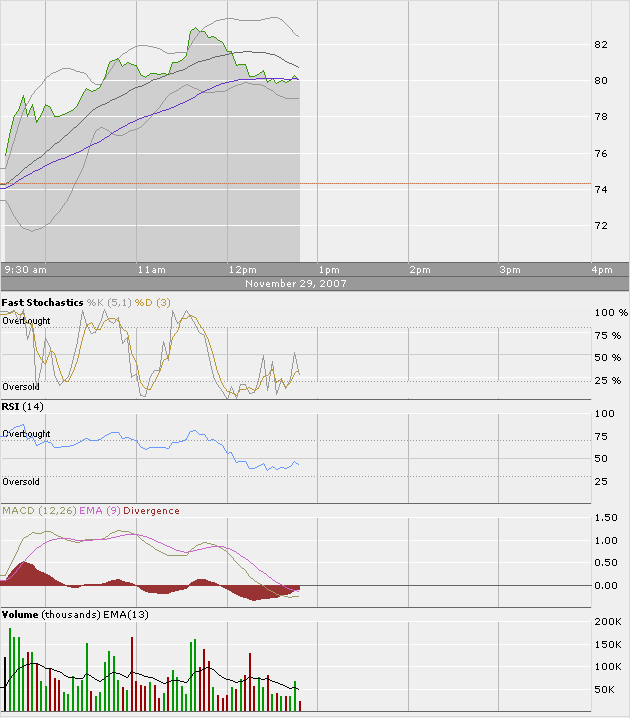Select the 11am marker on time axis

pos(151,270)
